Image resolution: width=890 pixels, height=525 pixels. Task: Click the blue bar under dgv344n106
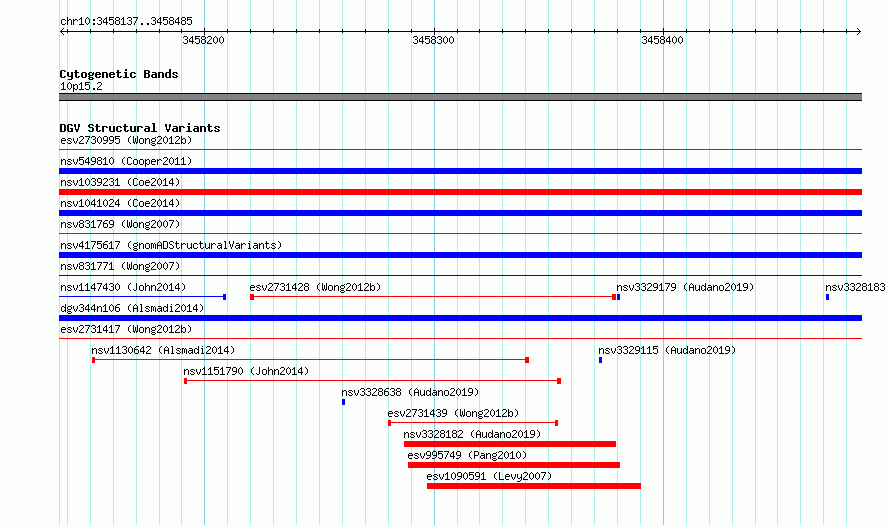click(x=460, y=318)
